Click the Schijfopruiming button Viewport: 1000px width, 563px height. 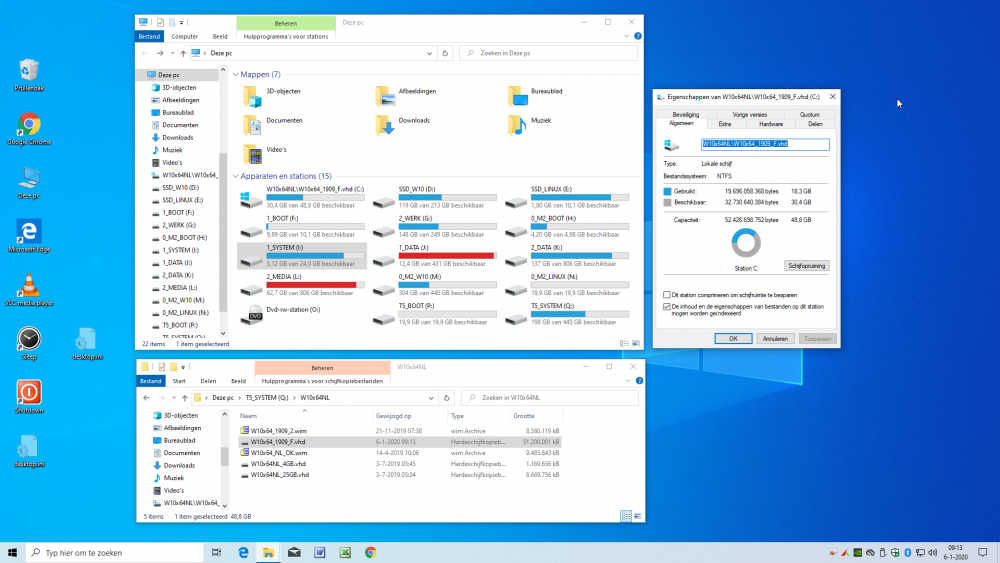pos(806,266)
